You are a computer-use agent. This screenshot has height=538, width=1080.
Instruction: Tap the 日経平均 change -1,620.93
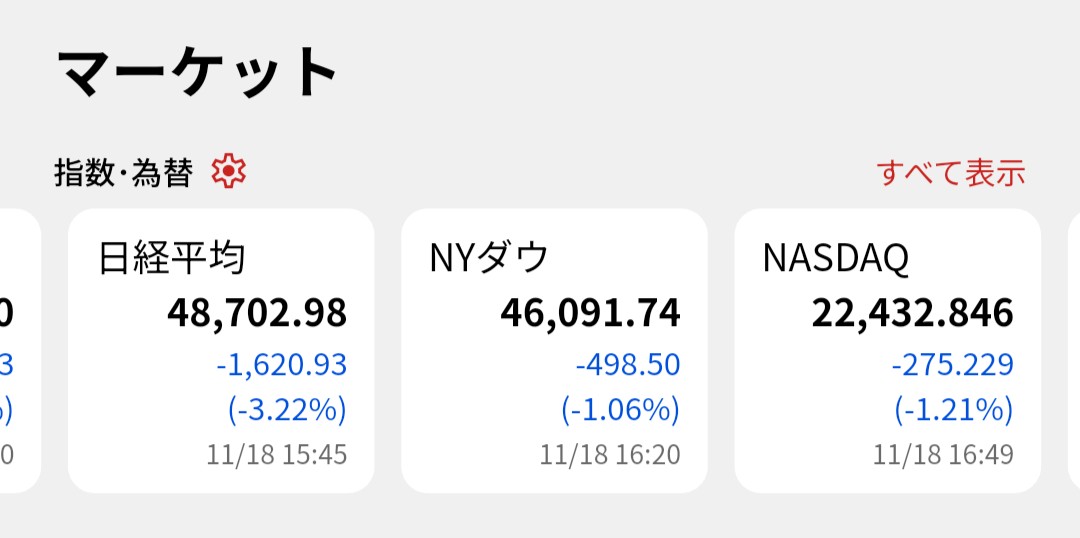(281, 365)
